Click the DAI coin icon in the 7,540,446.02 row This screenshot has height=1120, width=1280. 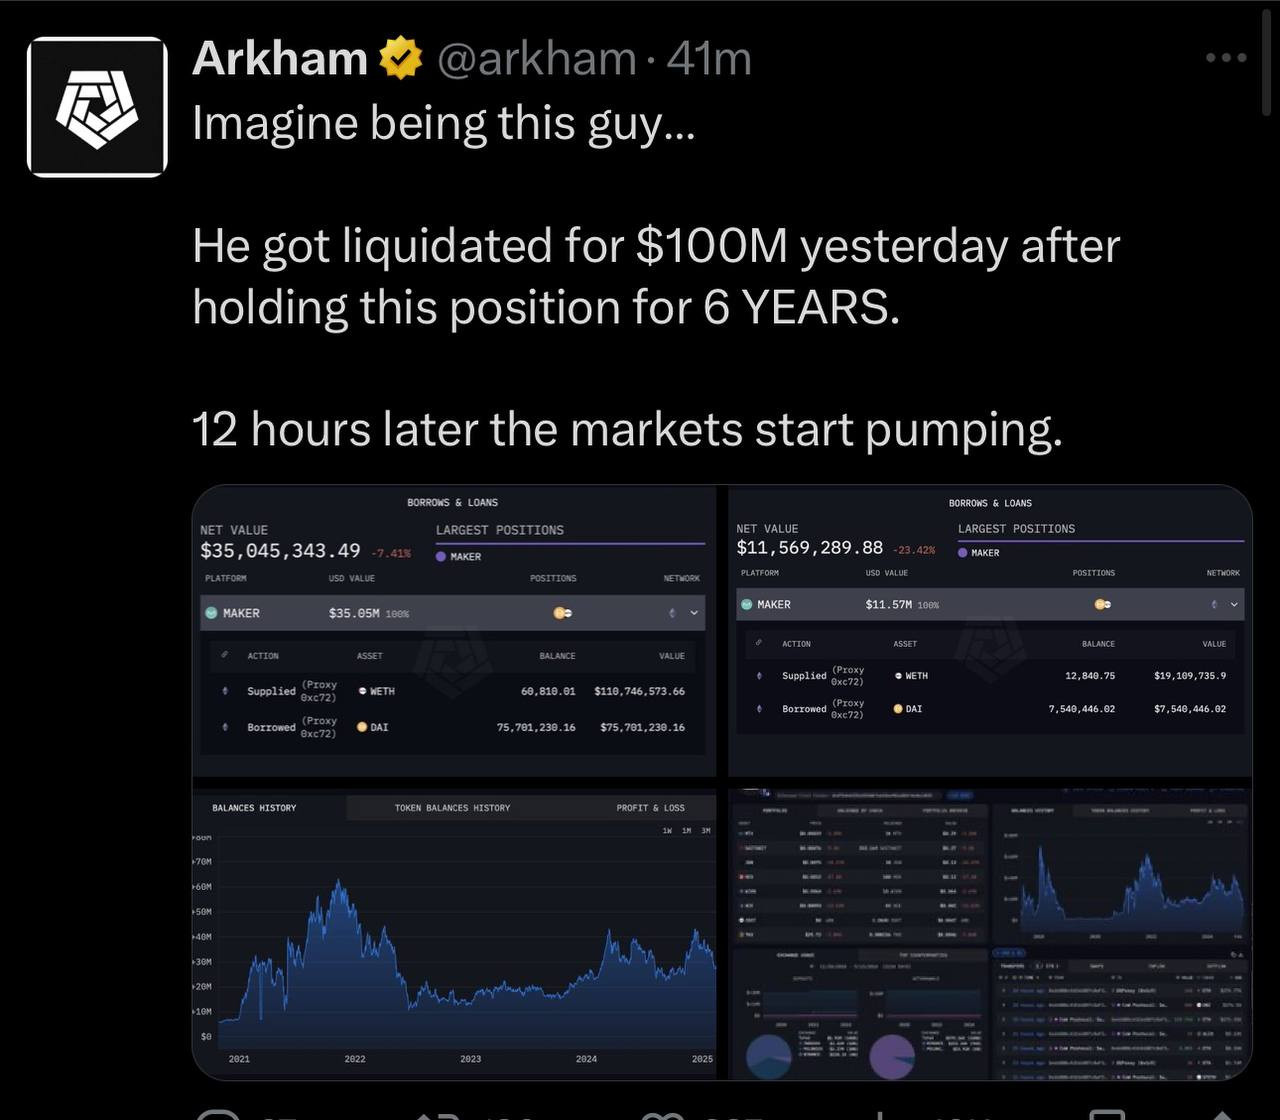(x=898, y=708)
